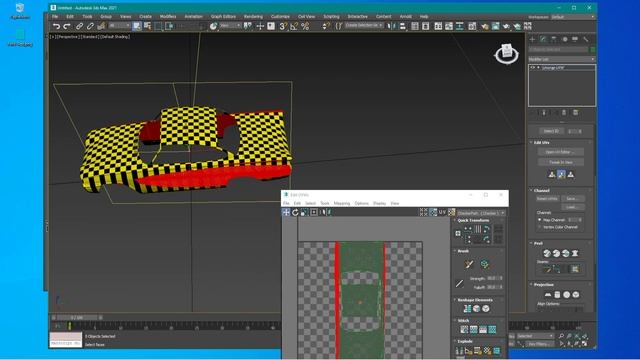Select the Select and Link chain icon
Viewport: 640px width, 360px height.
pyautogui.click(x=79, y=27)
